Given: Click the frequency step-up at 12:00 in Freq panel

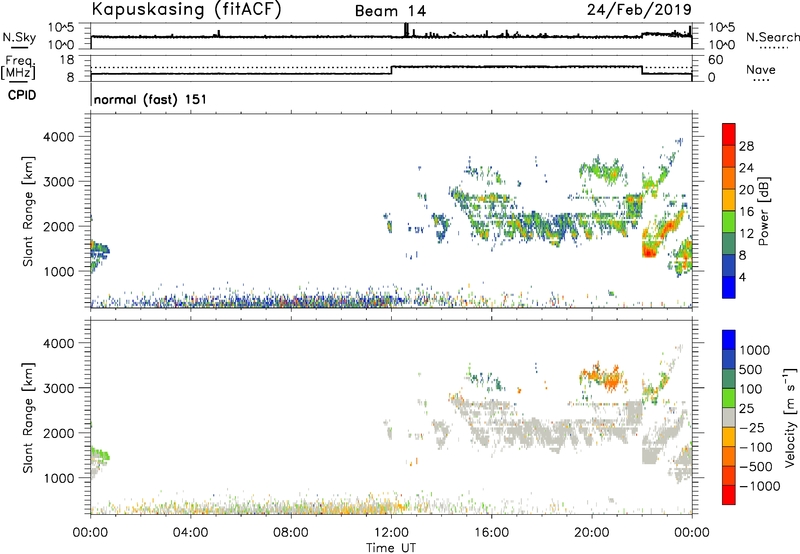Looking at the screenshot, I should click(x=391, y=70).
